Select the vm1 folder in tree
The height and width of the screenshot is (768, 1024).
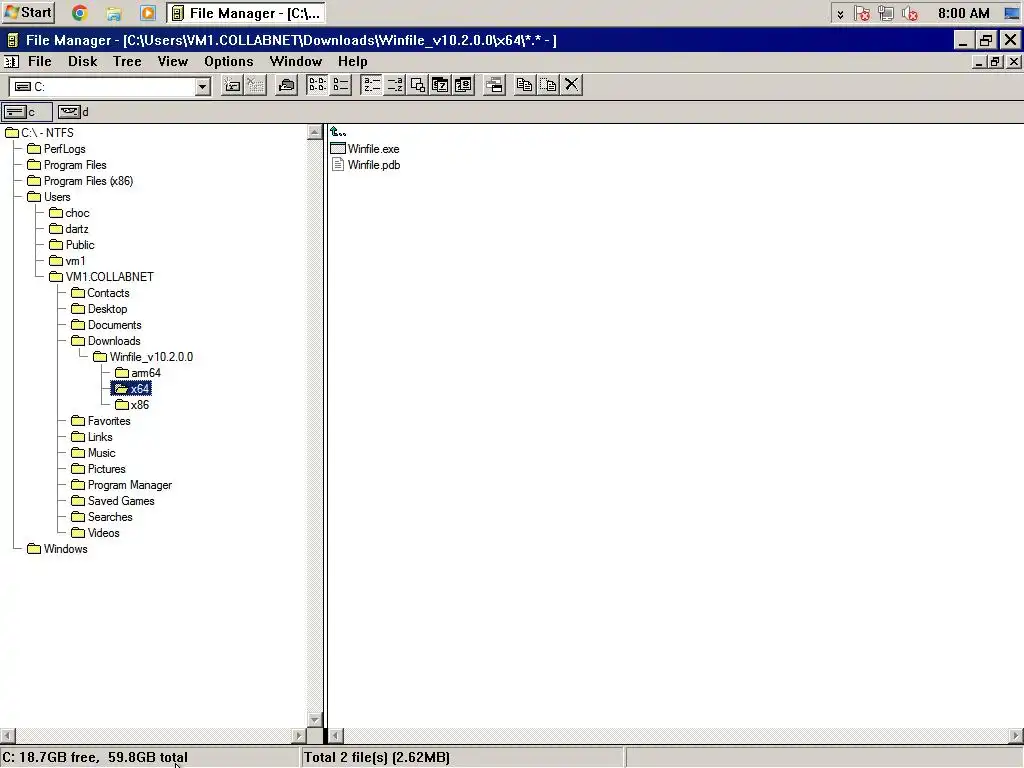click(67, 261)
